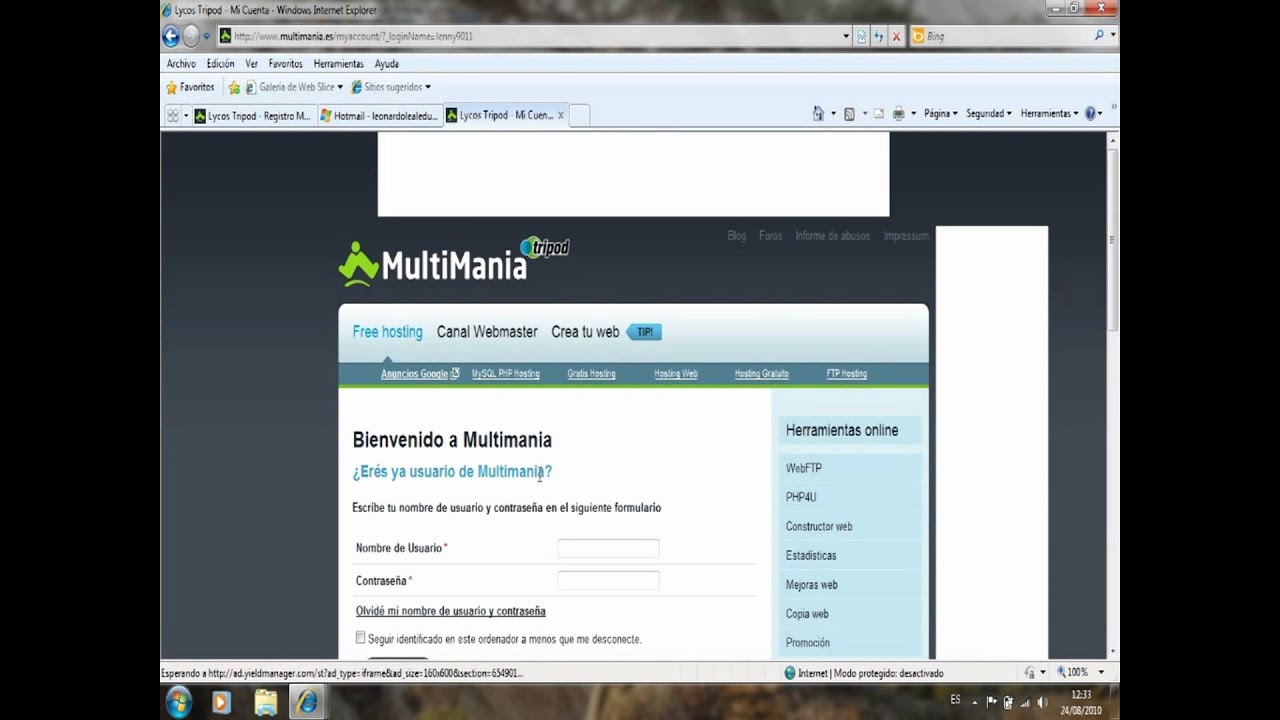Click the MySQL PHP Hosting ad link
Screen dimensions: 1280x720
pos(505,374)
